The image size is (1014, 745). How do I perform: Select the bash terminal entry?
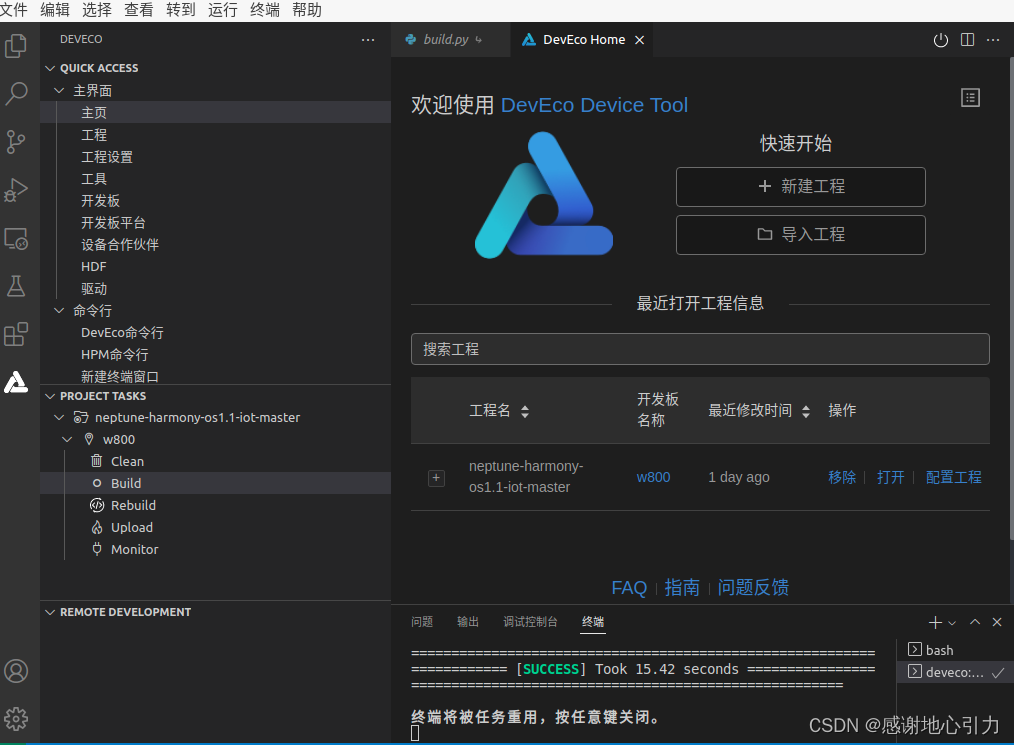(x=955, y=650)
